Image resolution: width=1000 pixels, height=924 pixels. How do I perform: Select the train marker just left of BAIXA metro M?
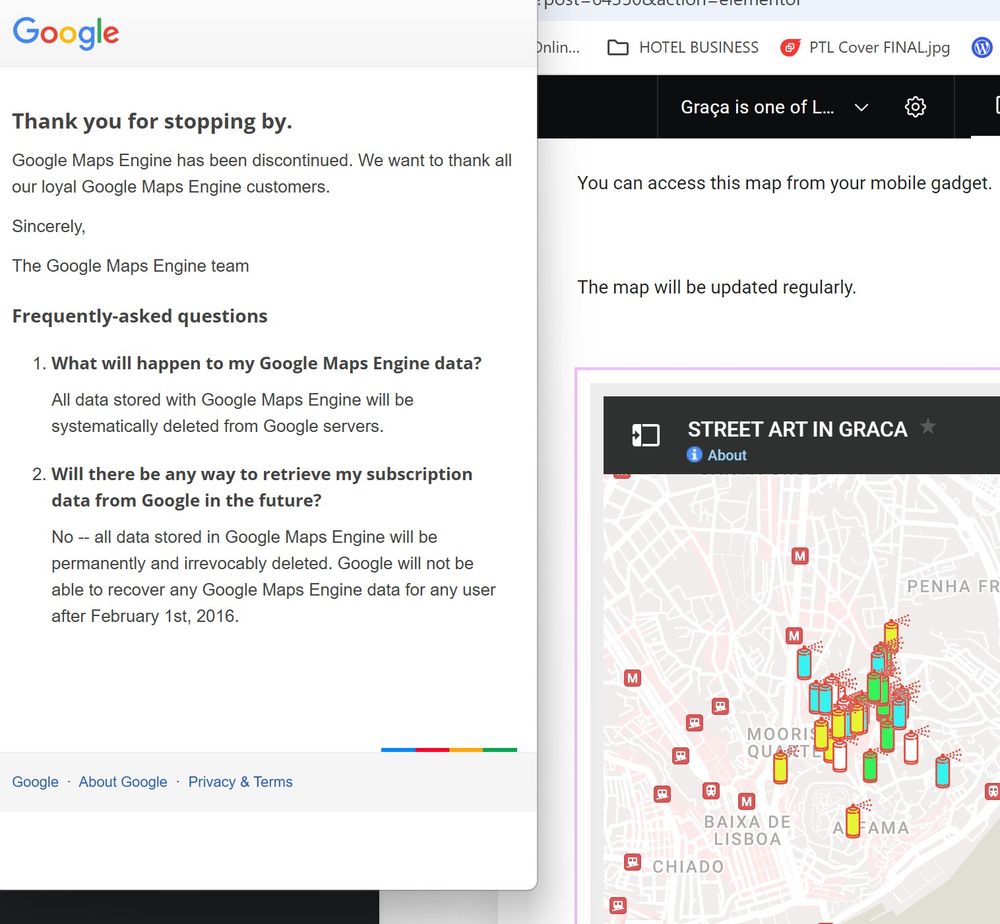(x=711, y=791)
